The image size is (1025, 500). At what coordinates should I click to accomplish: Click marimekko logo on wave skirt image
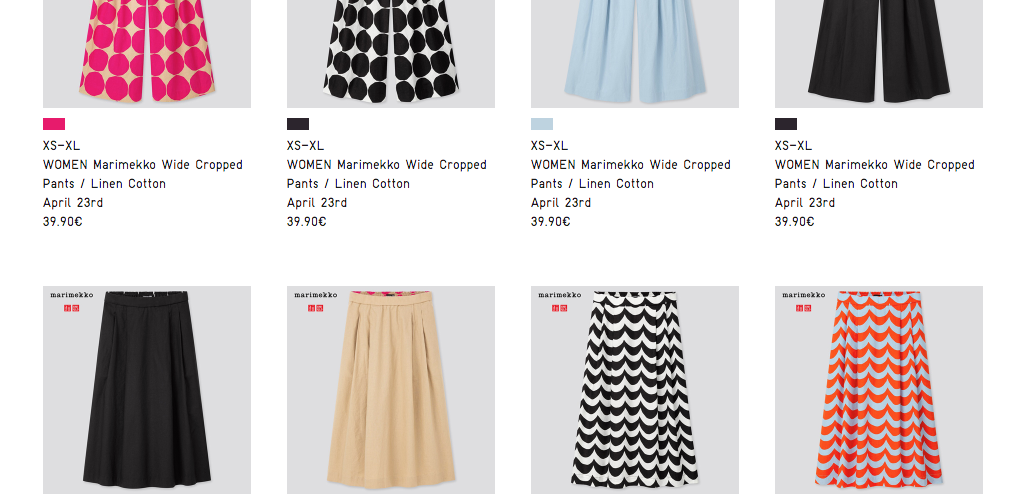(x=560, y=295)
